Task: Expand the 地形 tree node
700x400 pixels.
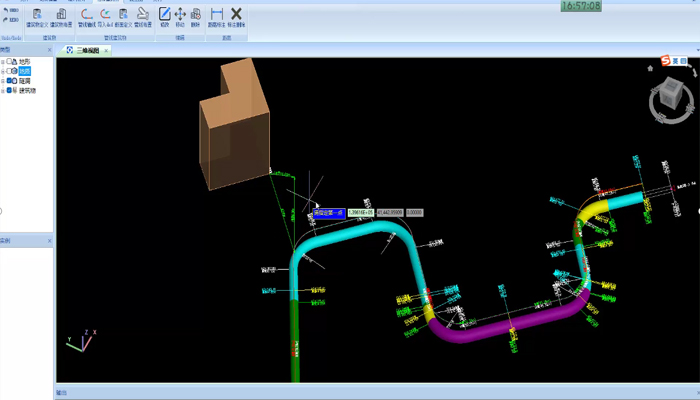Action: click(x=4, y=62)
